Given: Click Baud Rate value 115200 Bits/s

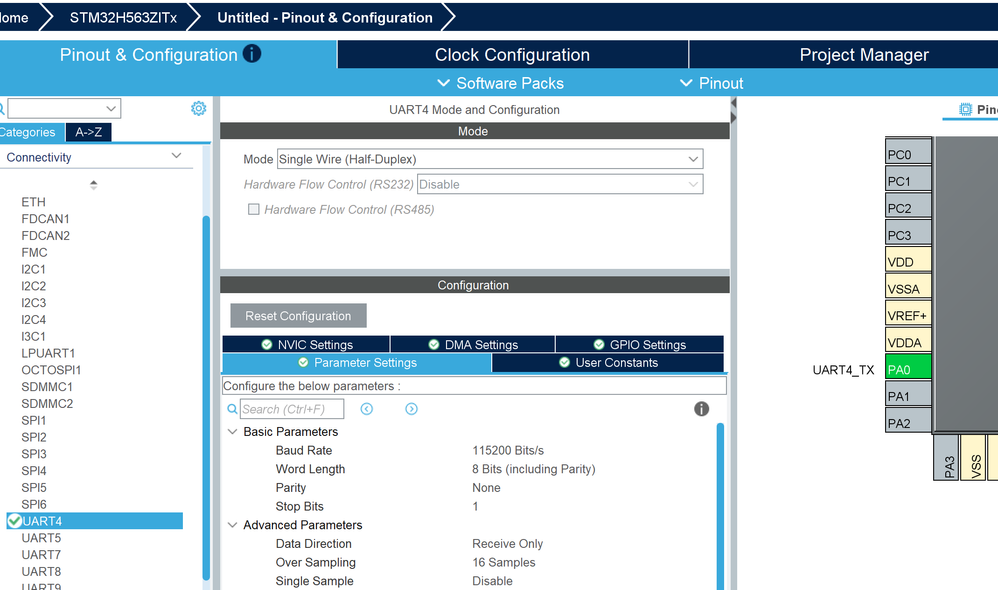Looking at the screenshot, I should pos(508,451).
